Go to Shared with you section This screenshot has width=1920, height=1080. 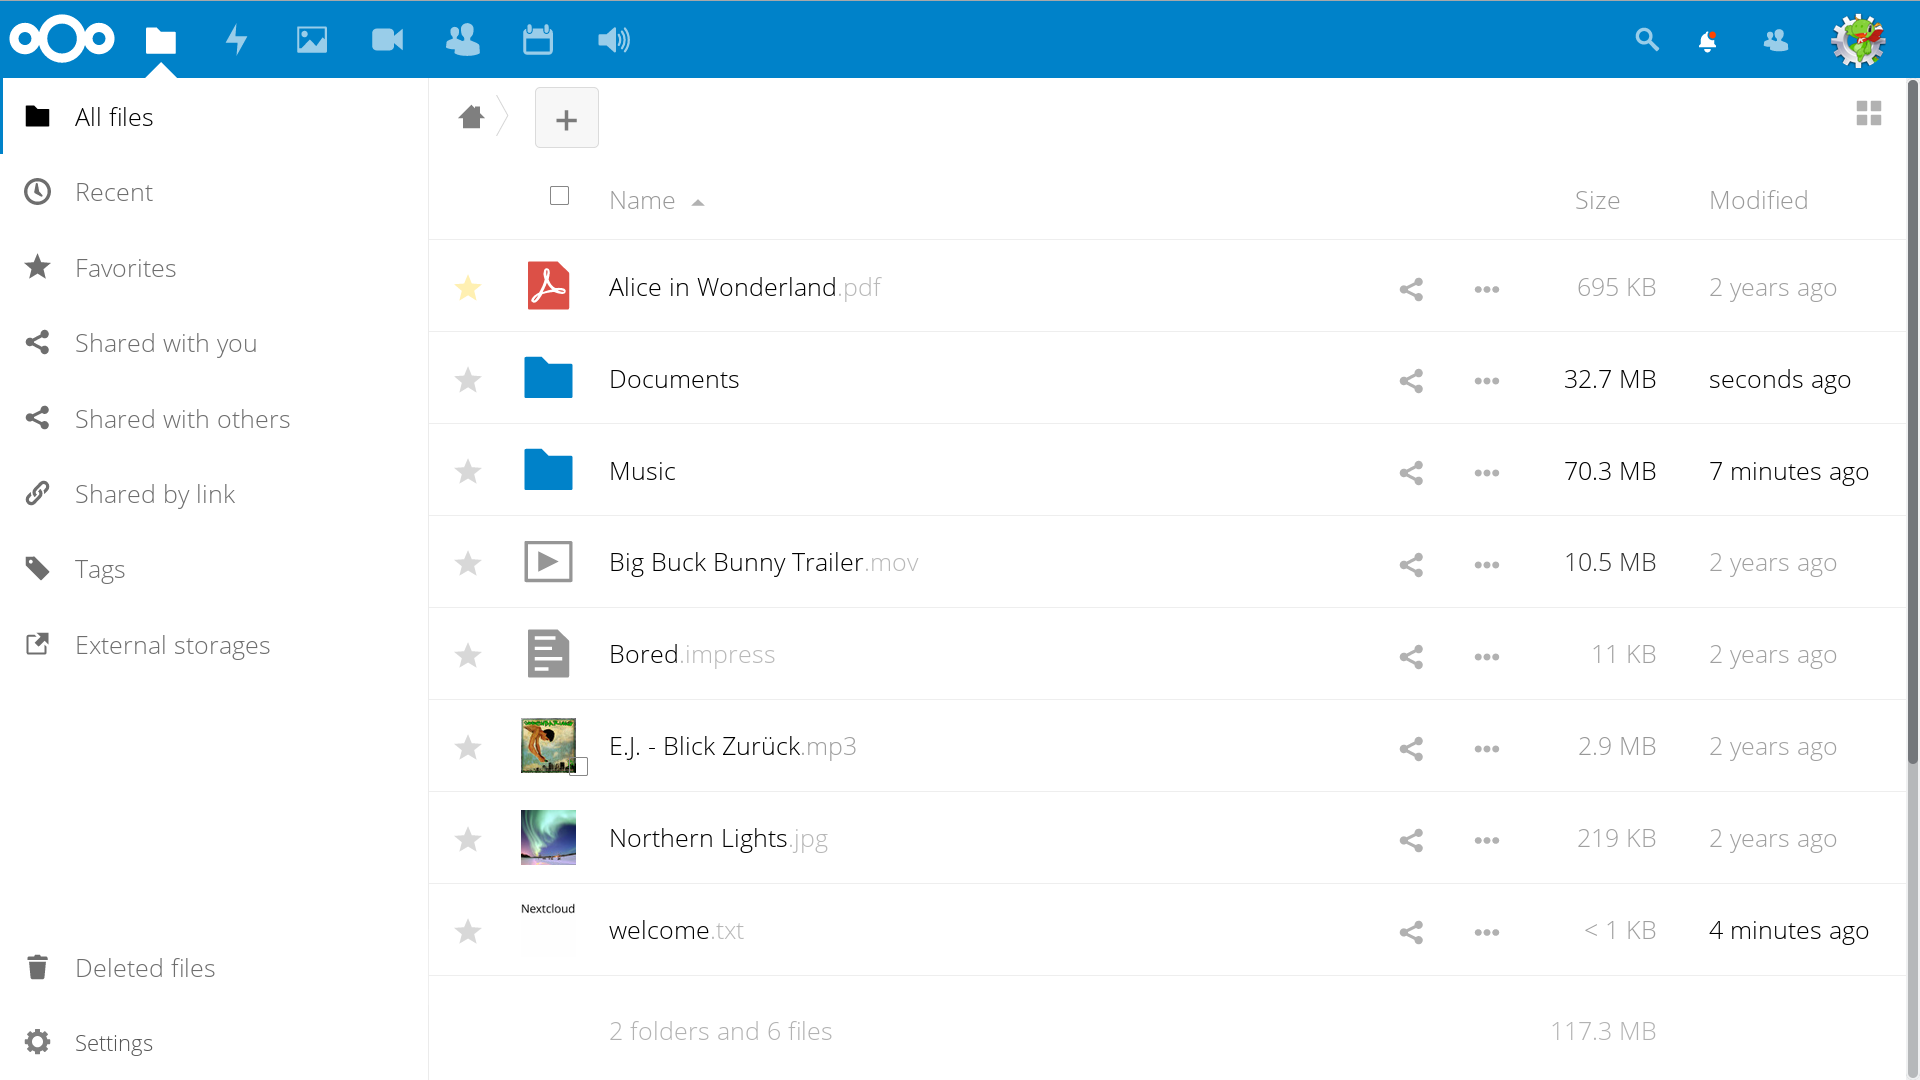(165, 343)
